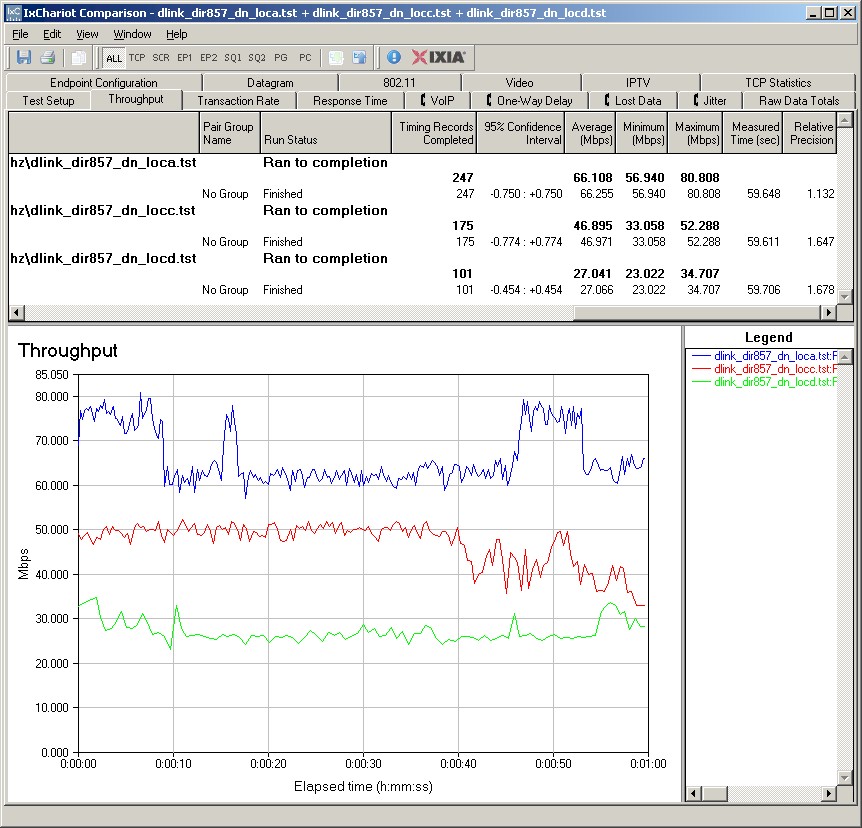
Task: Click the blue export toolbar icon
Action: (x=360, y=57)
